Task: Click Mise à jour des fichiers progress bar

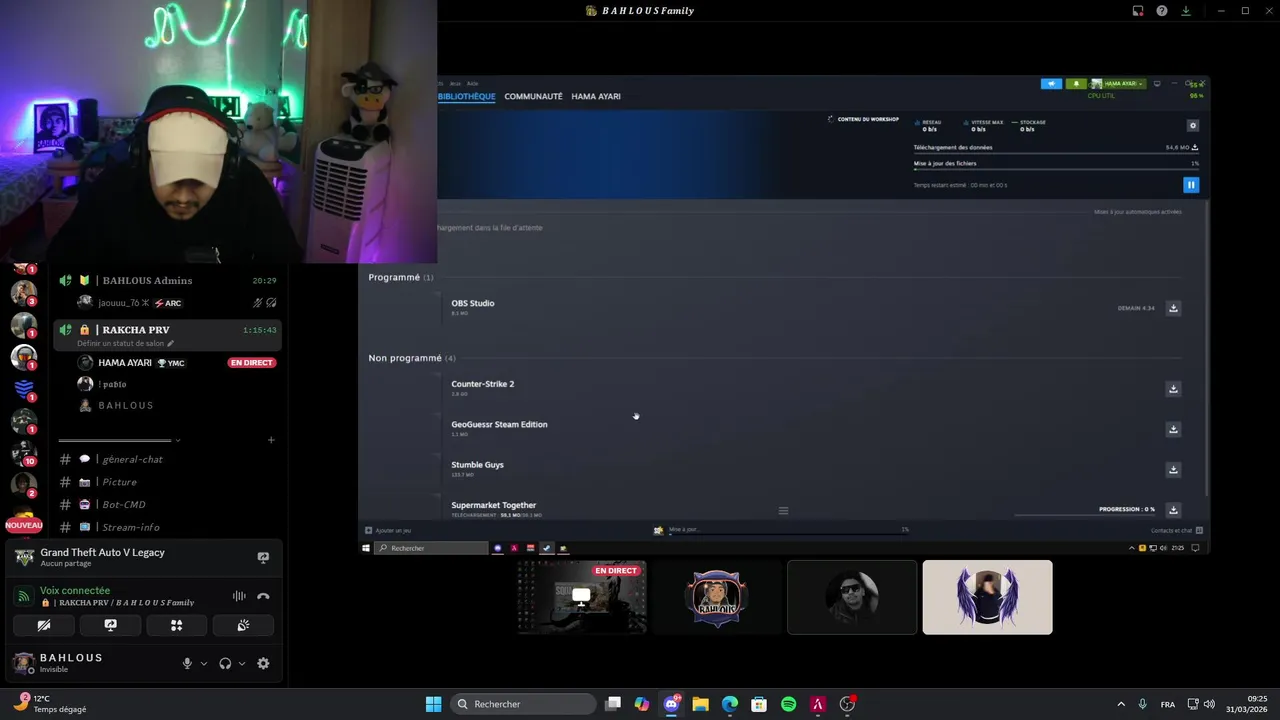Action: [x=1056, y=169]
